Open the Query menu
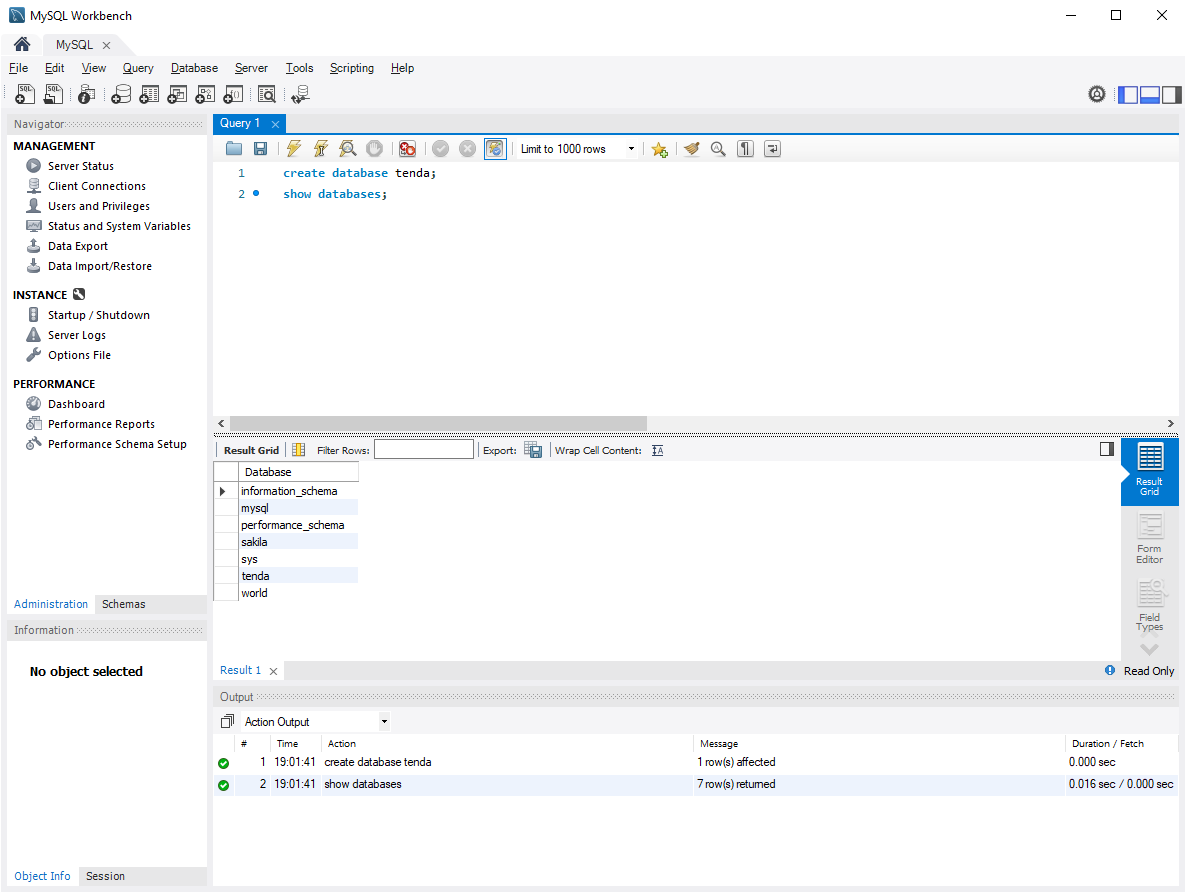Viewport: 1186px width, 893px height. pyautogui.click(x=138, y=68)
